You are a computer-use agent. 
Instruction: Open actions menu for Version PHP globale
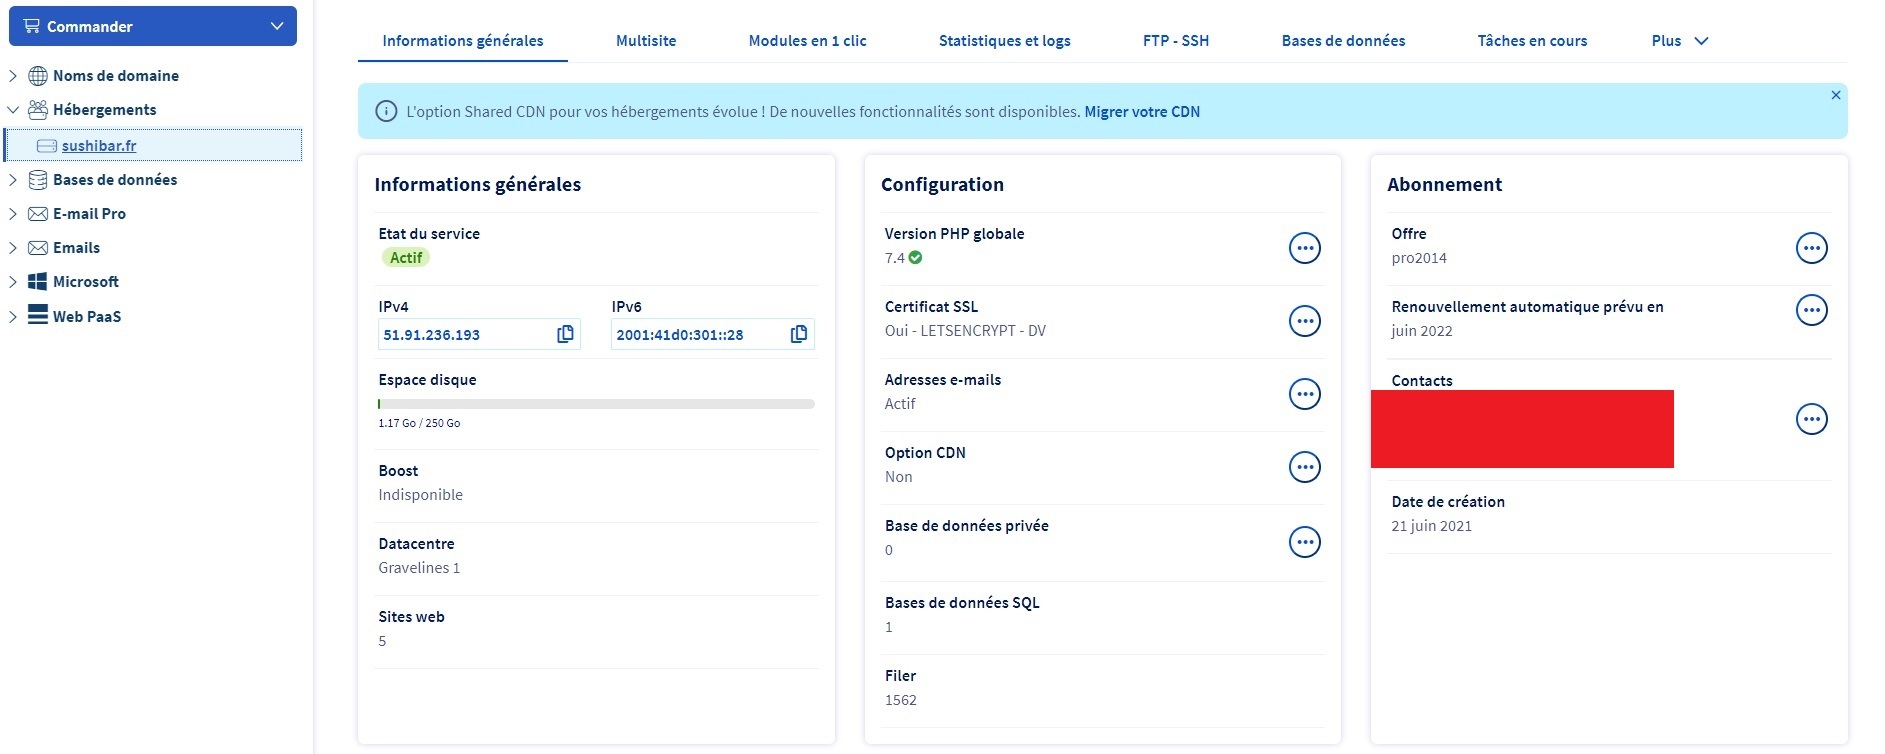(x=1304, y=248)
